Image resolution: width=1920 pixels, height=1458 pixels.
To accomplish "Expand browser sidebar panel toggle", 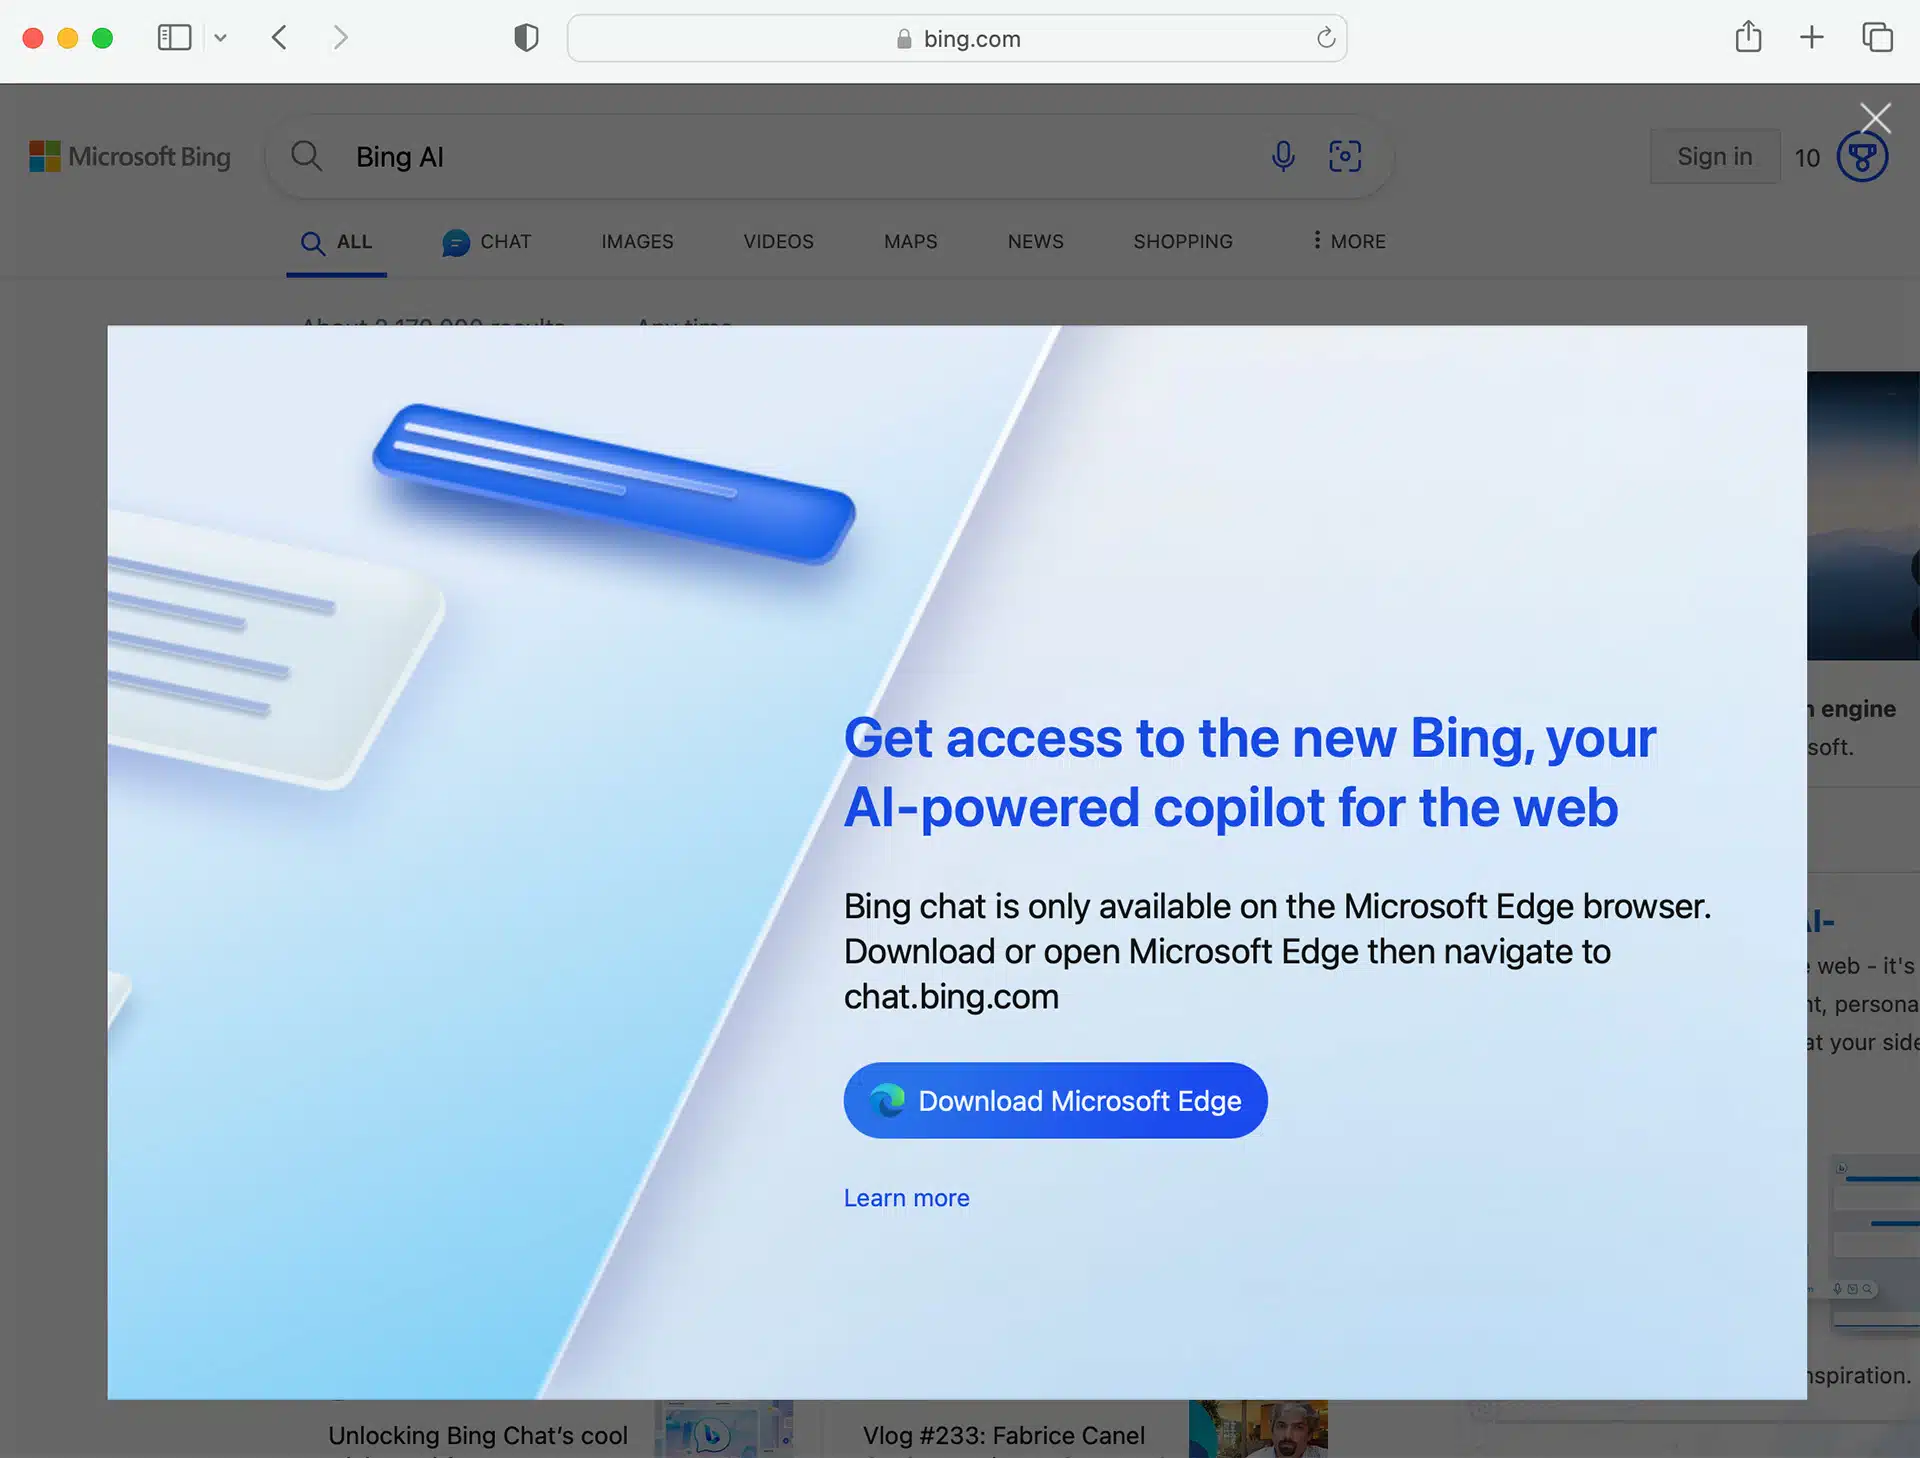I will coord(171,37).
